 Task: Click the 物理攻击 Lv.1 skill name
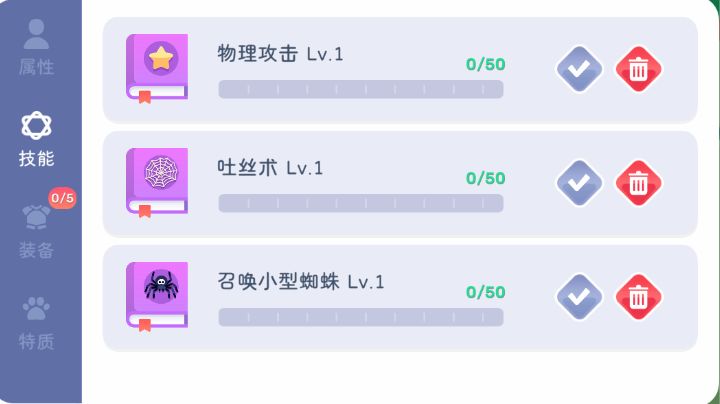click(x=280, y=54)
